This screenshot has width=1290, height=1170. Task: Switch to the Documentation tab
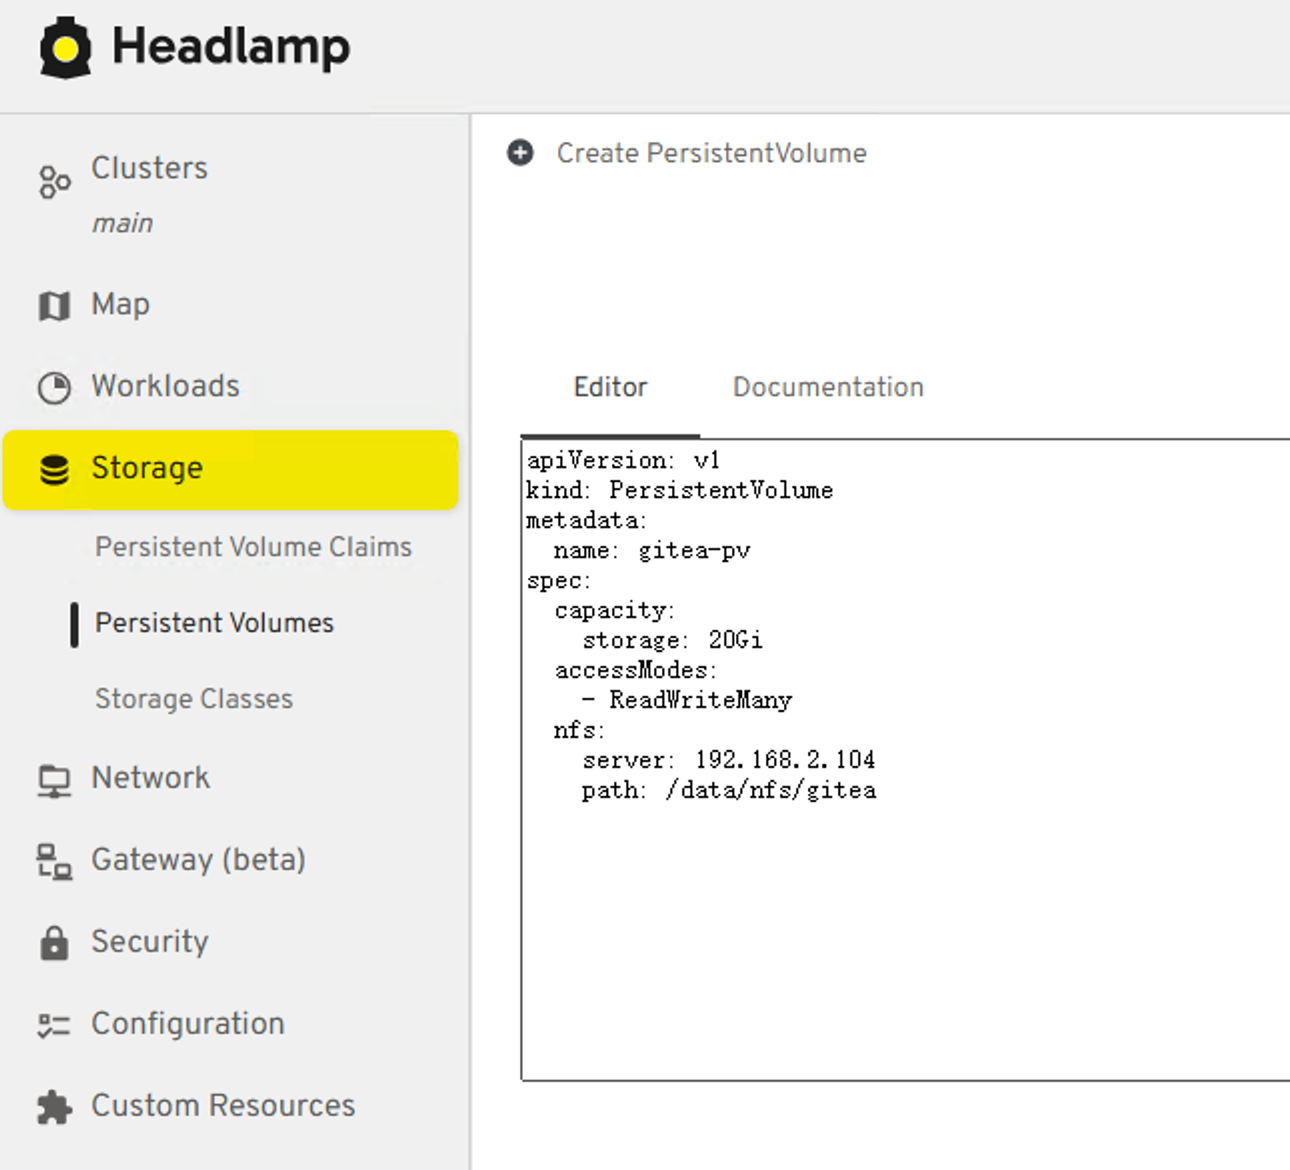coord(828,387)
